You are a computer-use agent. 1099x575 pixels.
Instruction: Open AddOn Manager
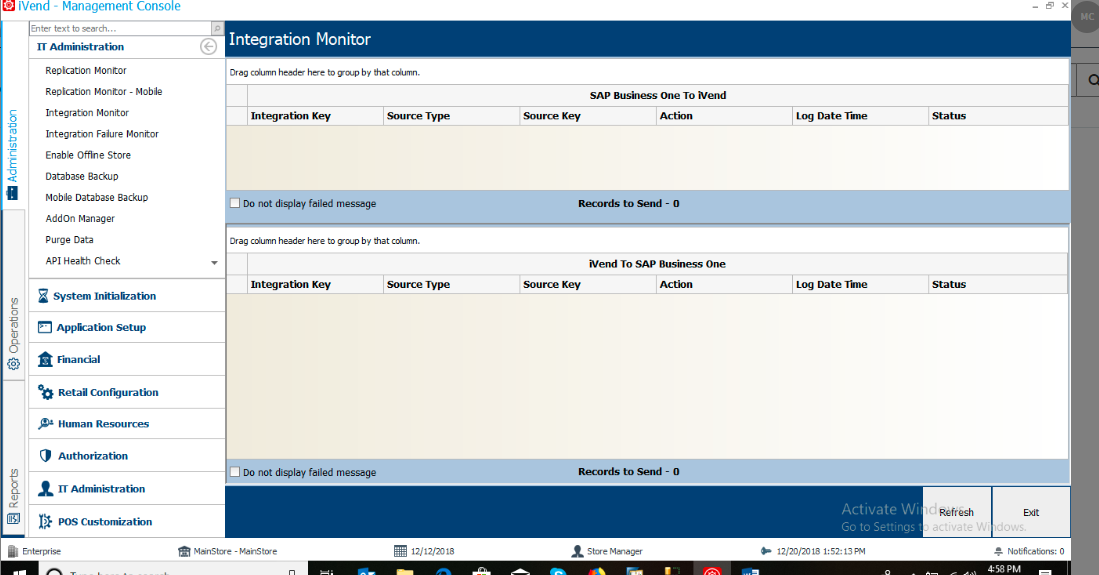click(x=80, y=219)
